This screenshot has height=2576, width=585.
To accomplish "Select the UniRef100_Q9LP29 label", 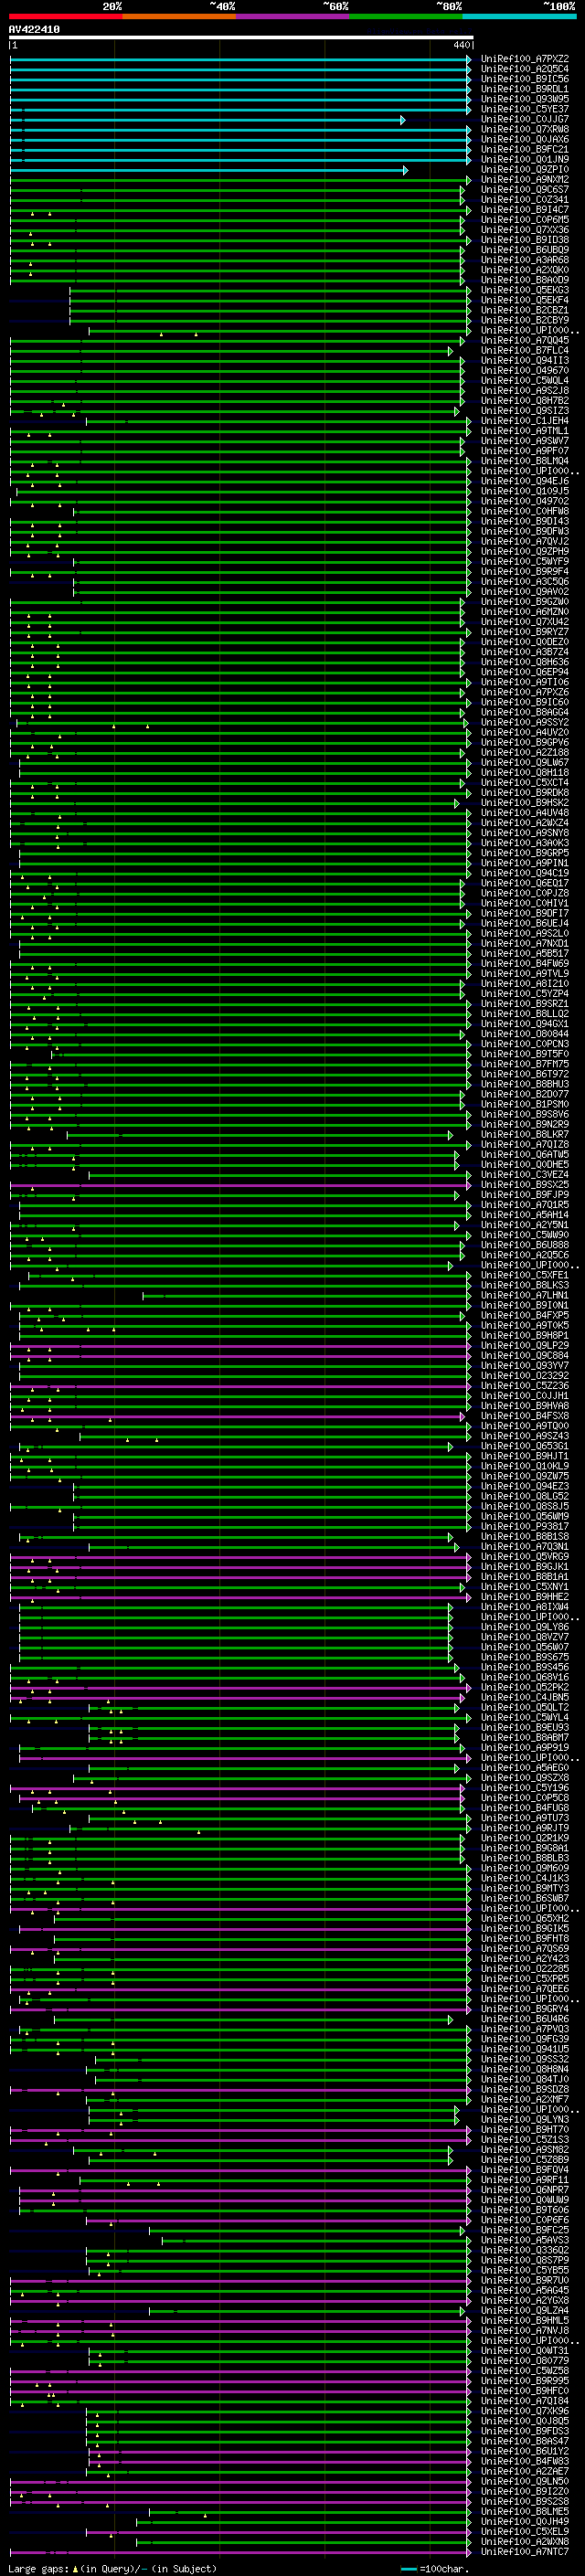I will (x=525, y=1345).
